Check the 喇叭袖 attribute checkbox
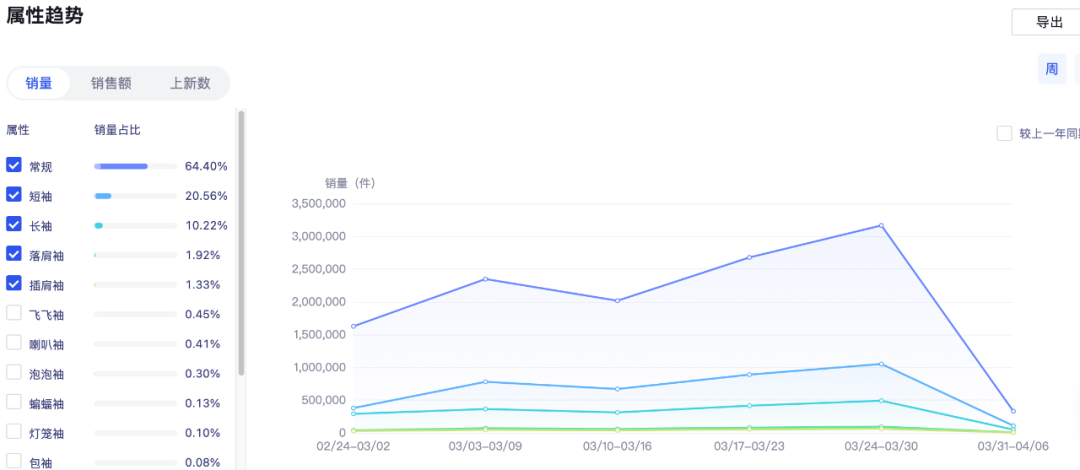Viewport: 1080px width, 470px height. point(14,343)
